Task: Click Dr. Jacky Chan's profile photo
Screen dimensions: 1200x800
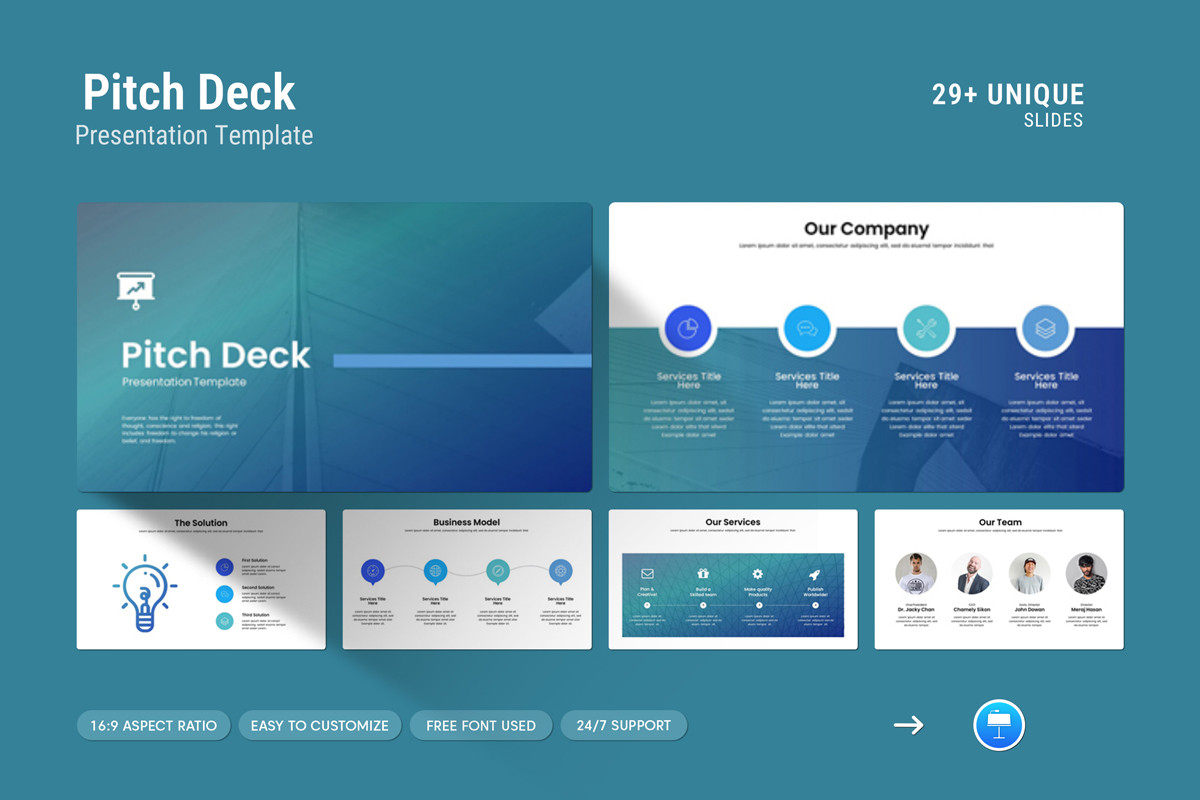Action: pos(916,574)
